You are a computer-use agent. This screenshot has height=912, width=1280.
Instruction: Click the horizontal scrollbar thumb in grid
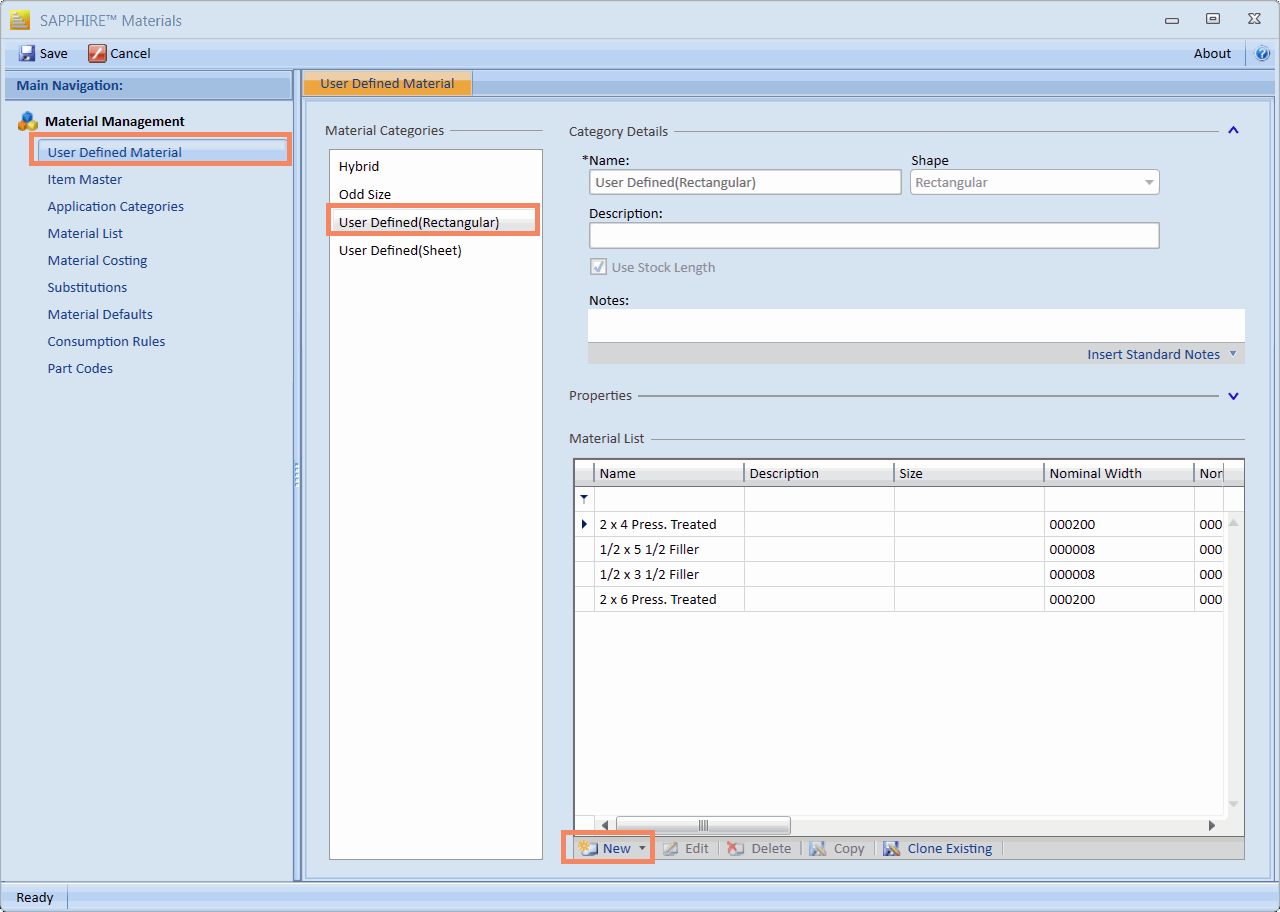(703, 825)
